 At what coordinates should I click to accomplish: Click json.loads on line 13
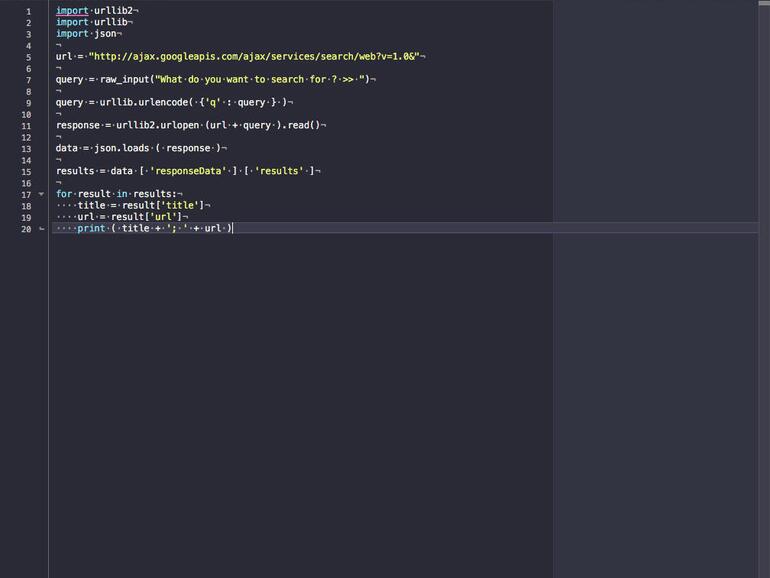click(121, 148)
